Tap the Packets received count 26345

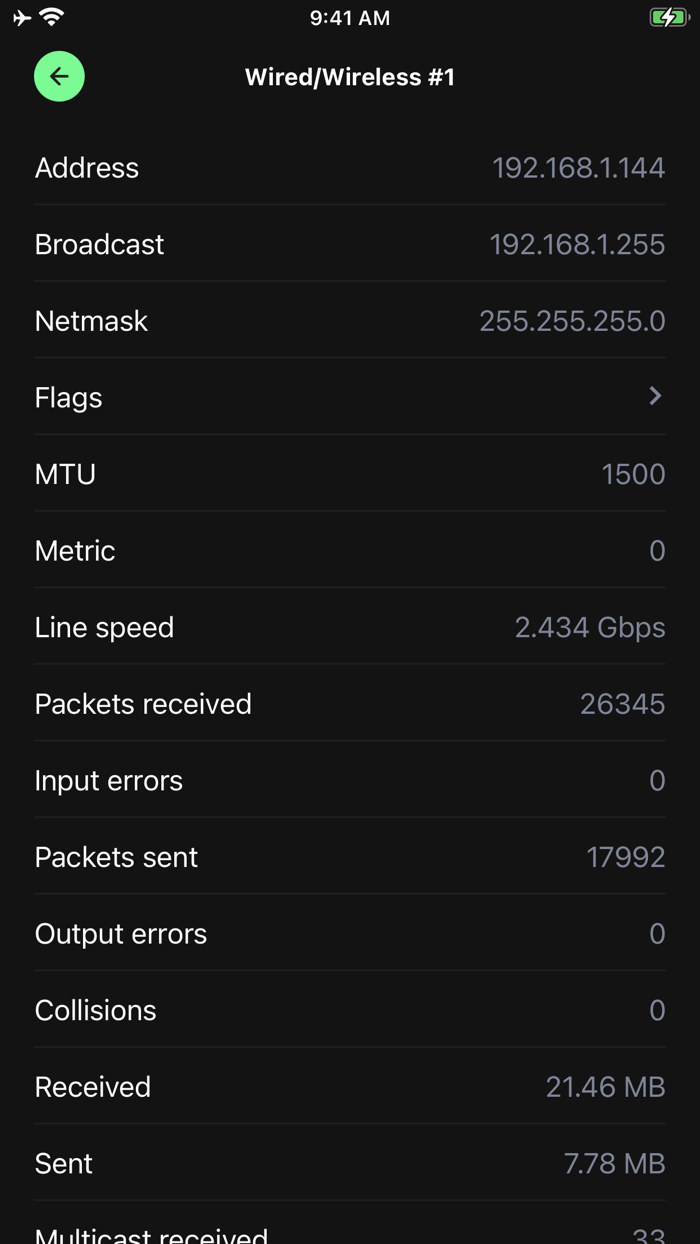tap(622, 704)
